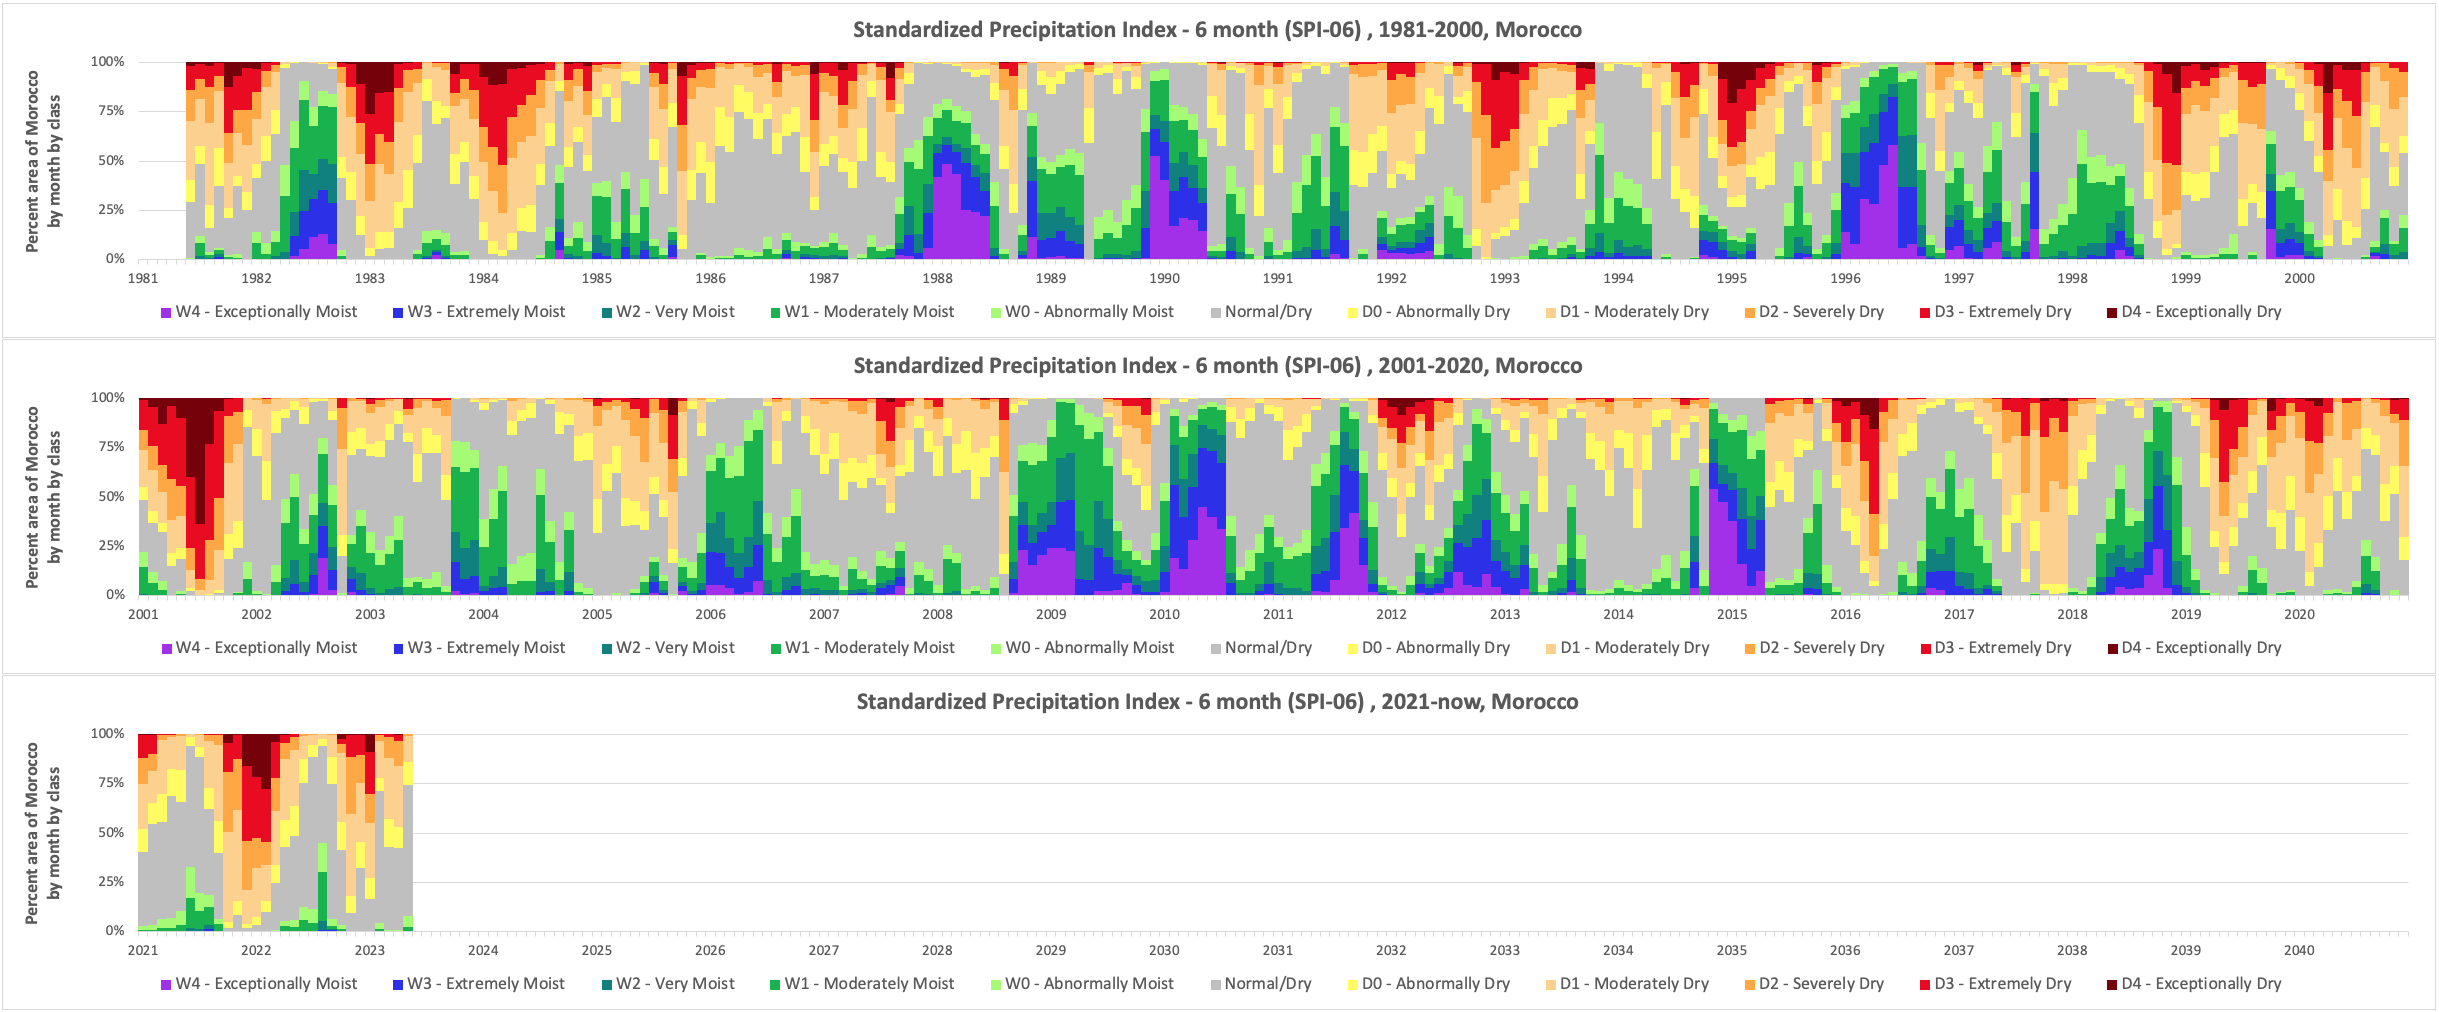The width and height of the screenshot is (2439, 1012).
Task: Select D2 - Severely Dry legend entry in 1981-2000 chart
Action: pos(1814,312)
